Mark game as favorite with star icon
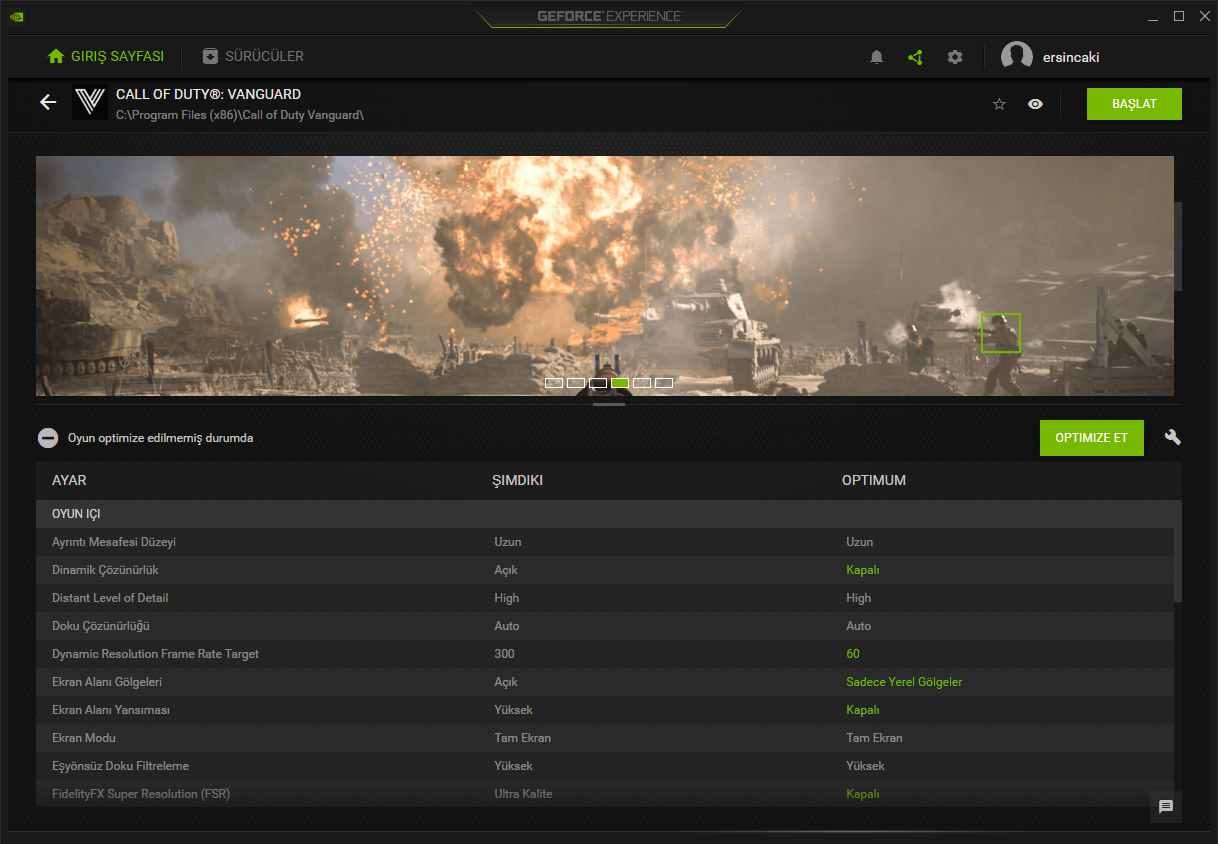The height and width of the screenshot is (844, 1218). coord(999,104)
